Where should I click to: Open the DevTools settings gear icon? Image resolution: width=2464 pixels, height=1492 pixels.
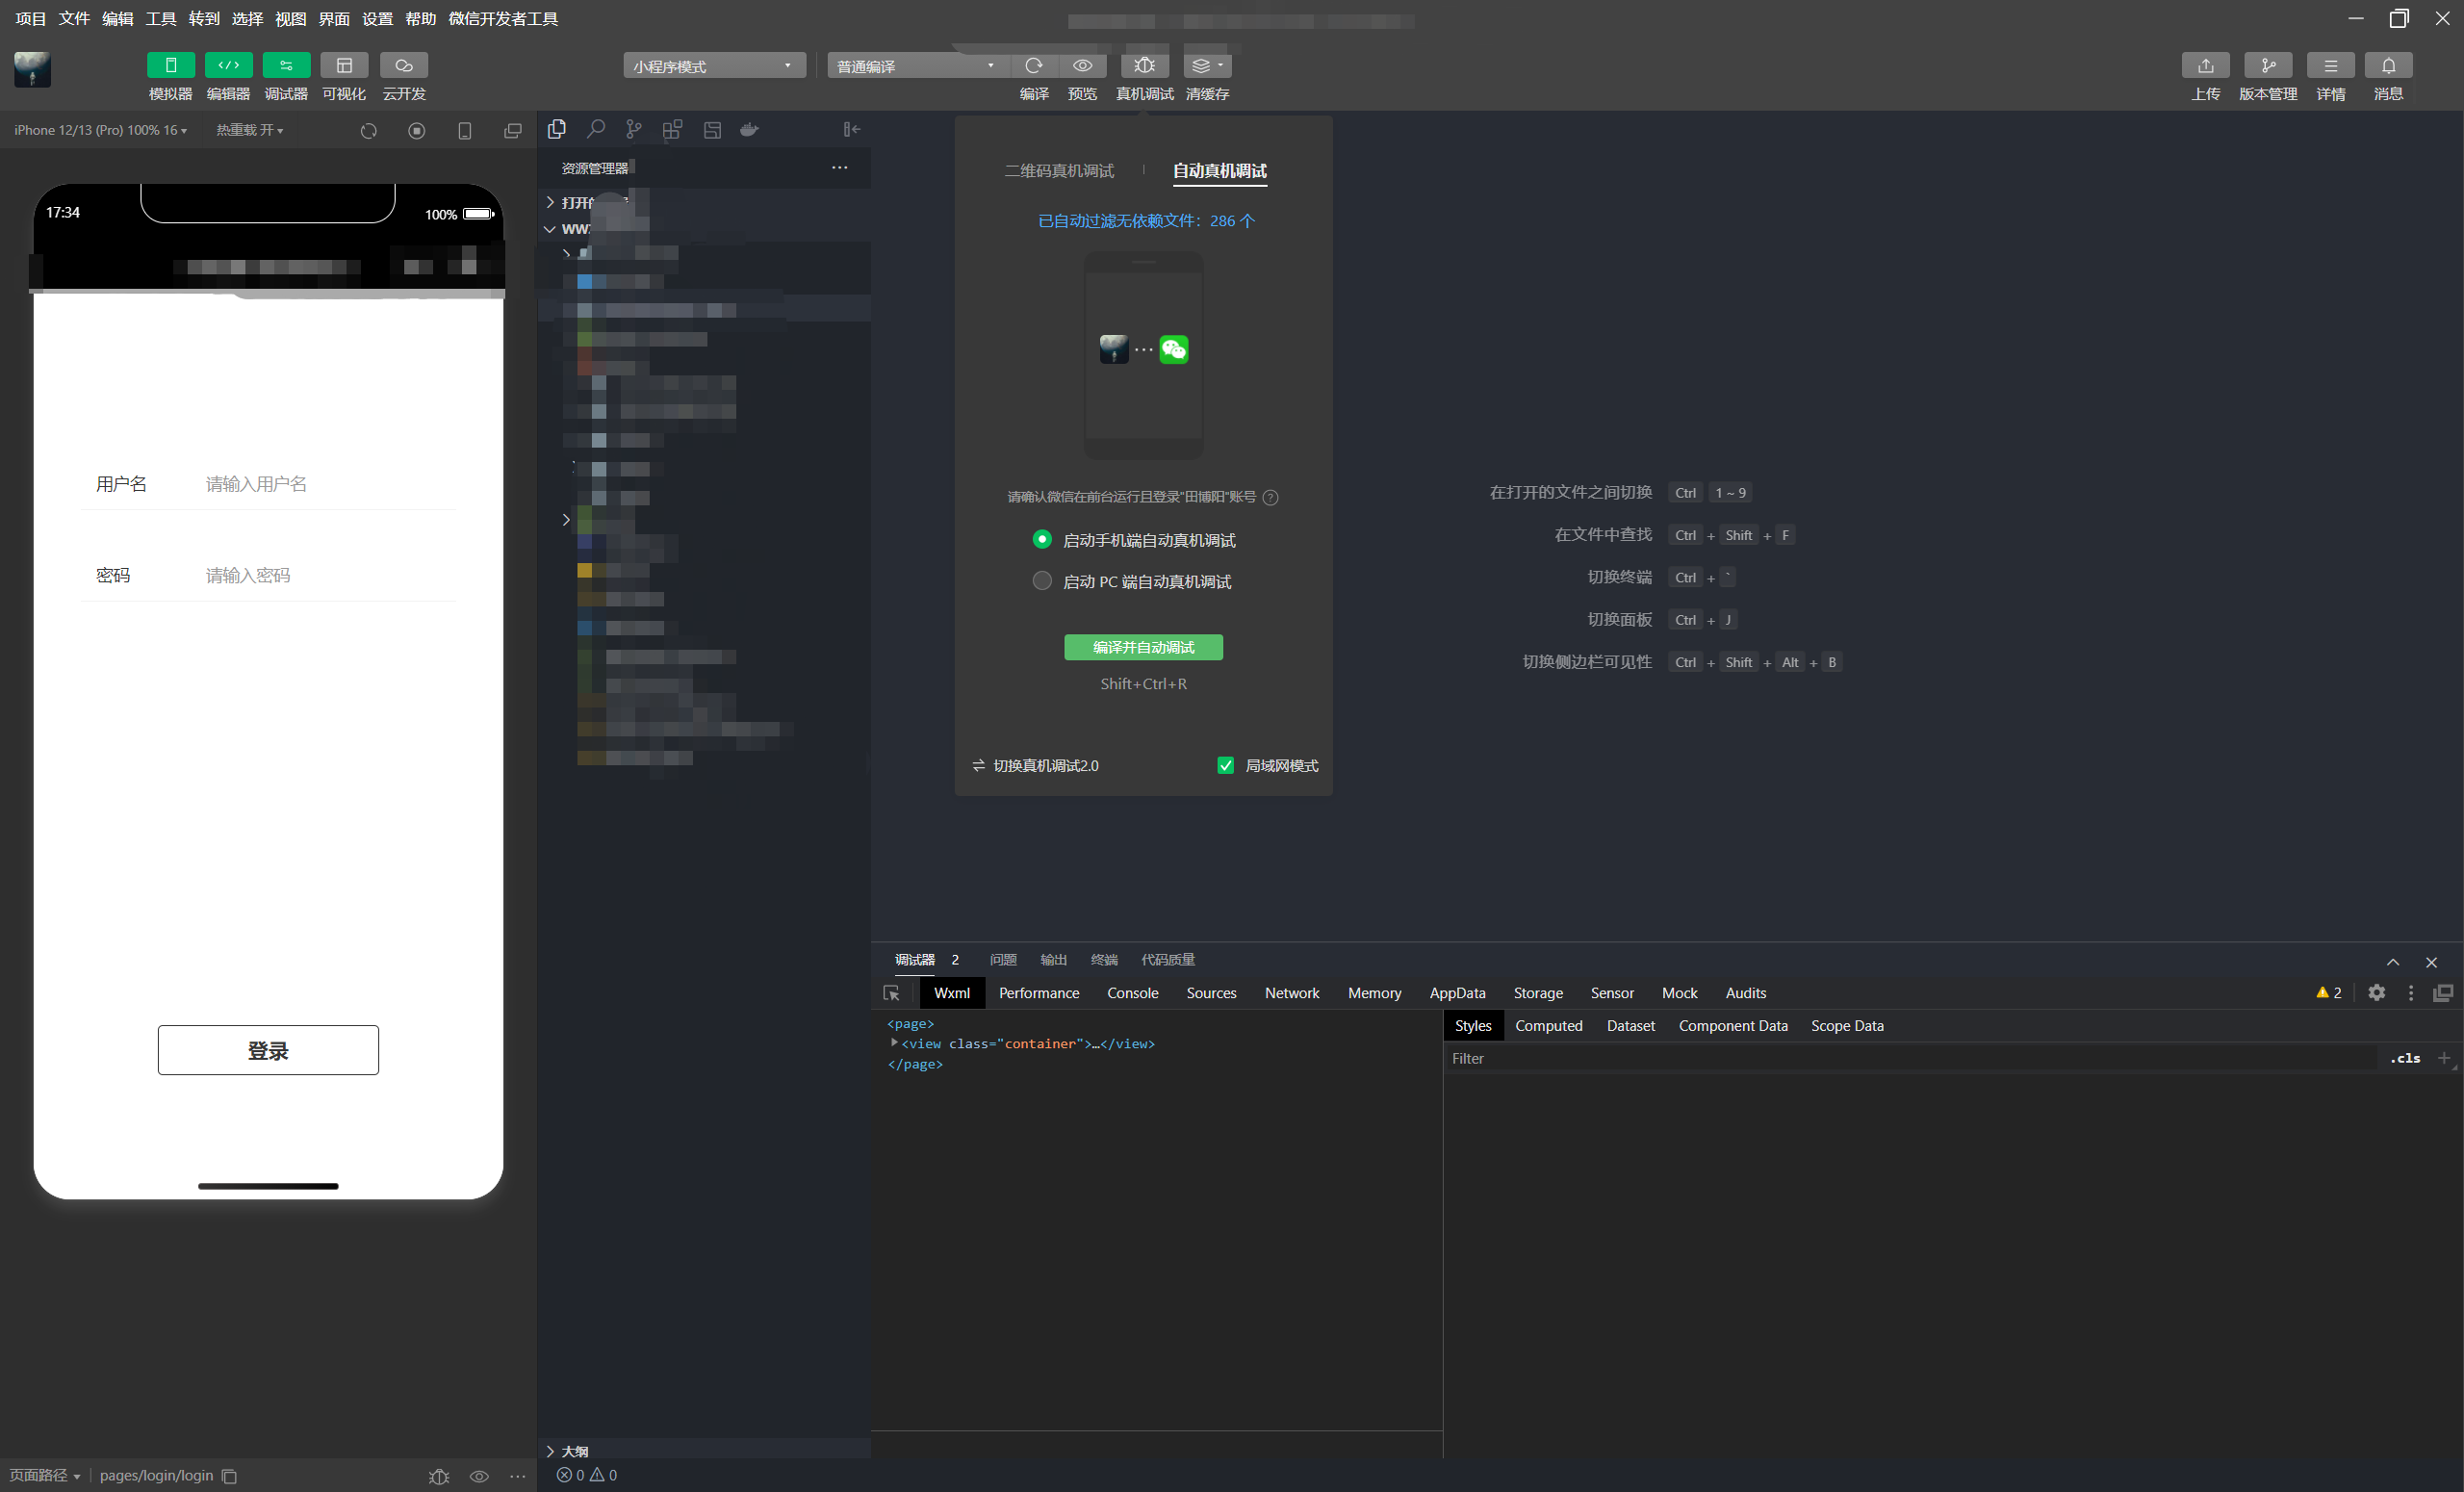[x=2376, y=993]
